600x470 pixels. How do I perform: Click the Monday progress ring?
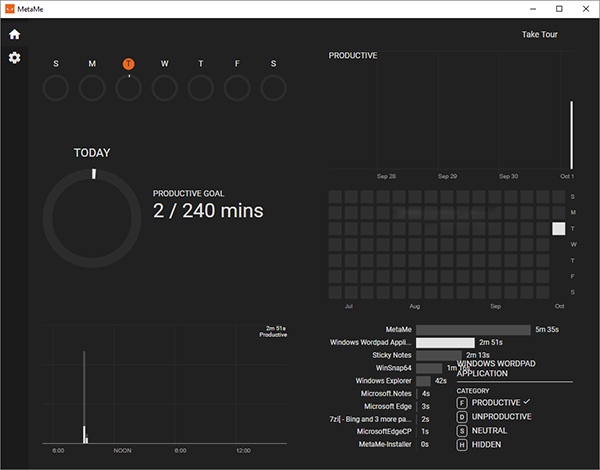point(91,88)
